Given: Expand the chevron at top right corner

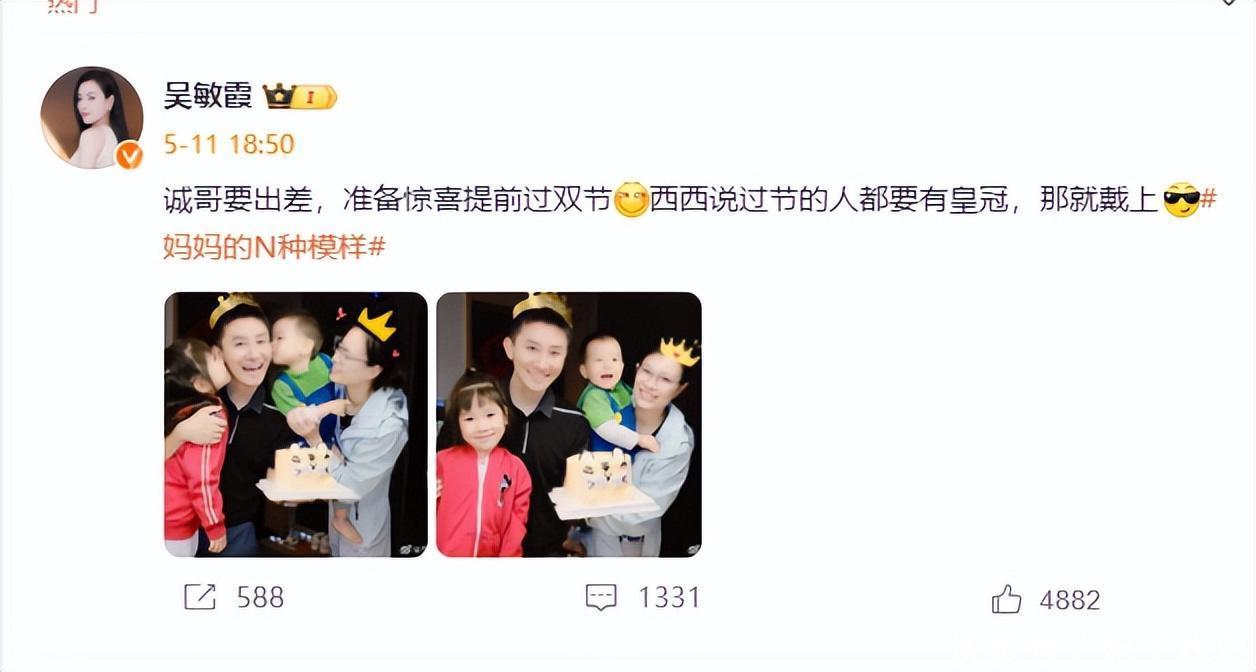Looking at the screenshot, I should pyautogui.click(x=1229, y=4).
